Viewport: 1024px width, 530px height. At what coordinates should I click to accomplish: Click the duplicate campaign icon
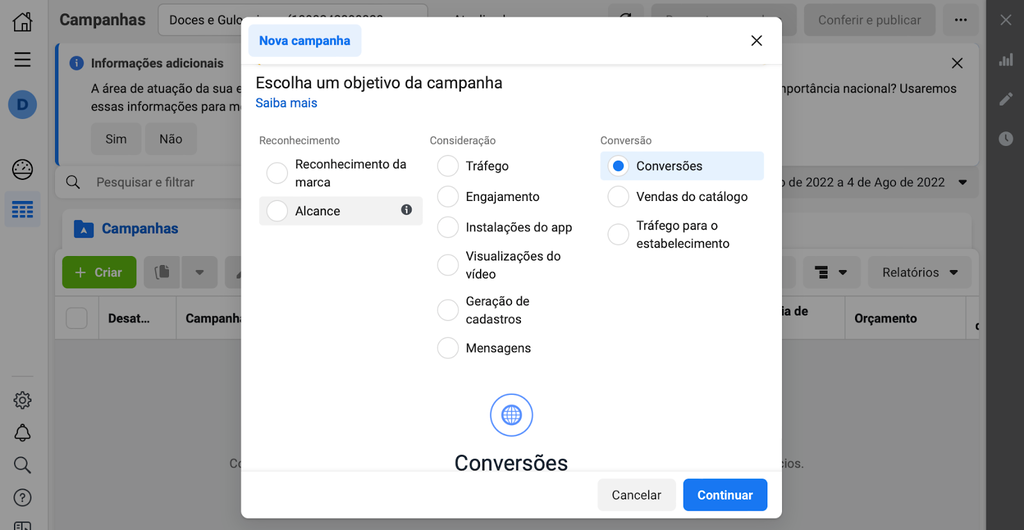(161, 272)
